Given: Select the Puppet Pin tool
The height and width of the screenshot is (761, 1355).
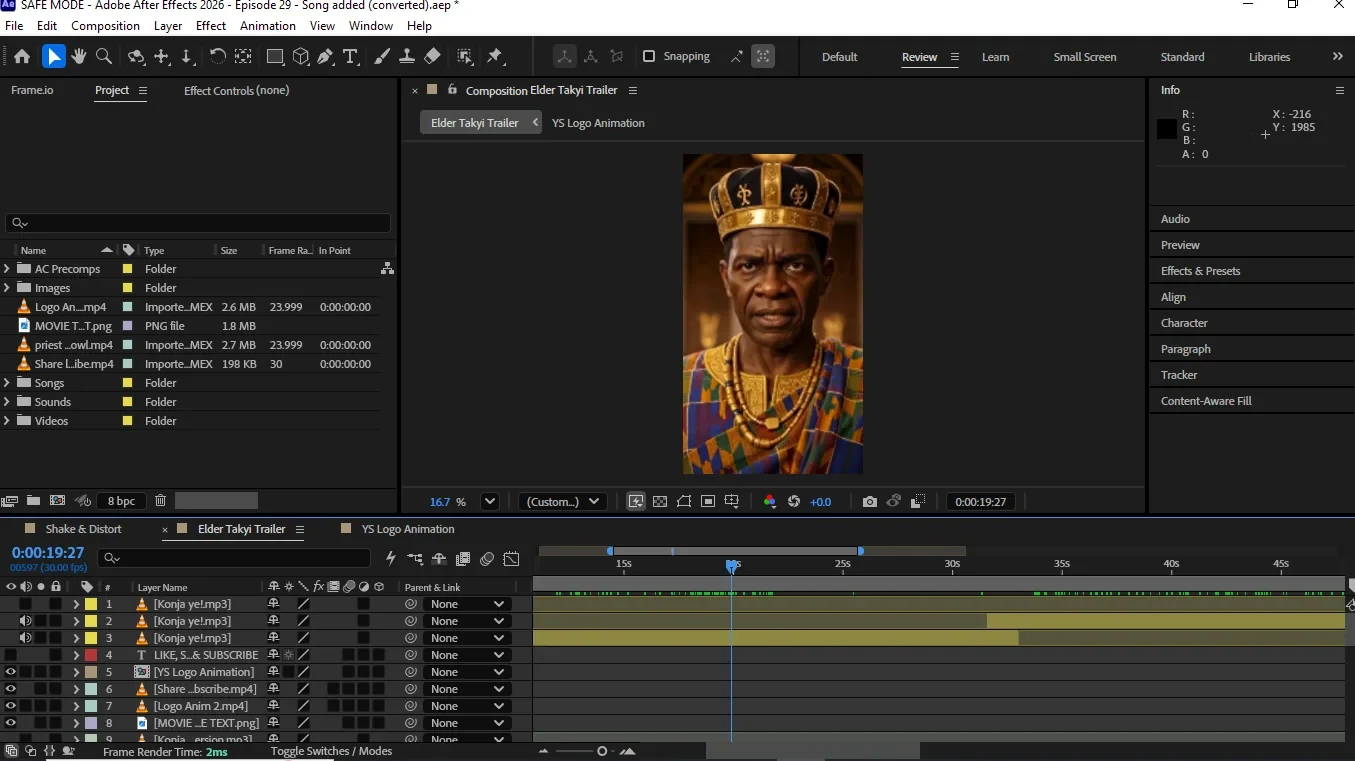Looking at the screenshot, I should click(x=495, y=56).
